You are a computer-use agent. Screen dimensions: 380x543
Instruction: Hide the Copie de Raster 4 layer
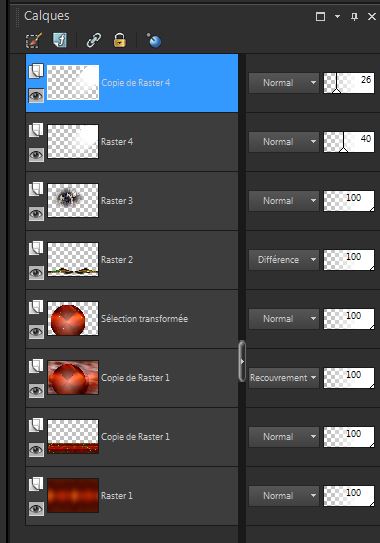[x=36, y=96]
